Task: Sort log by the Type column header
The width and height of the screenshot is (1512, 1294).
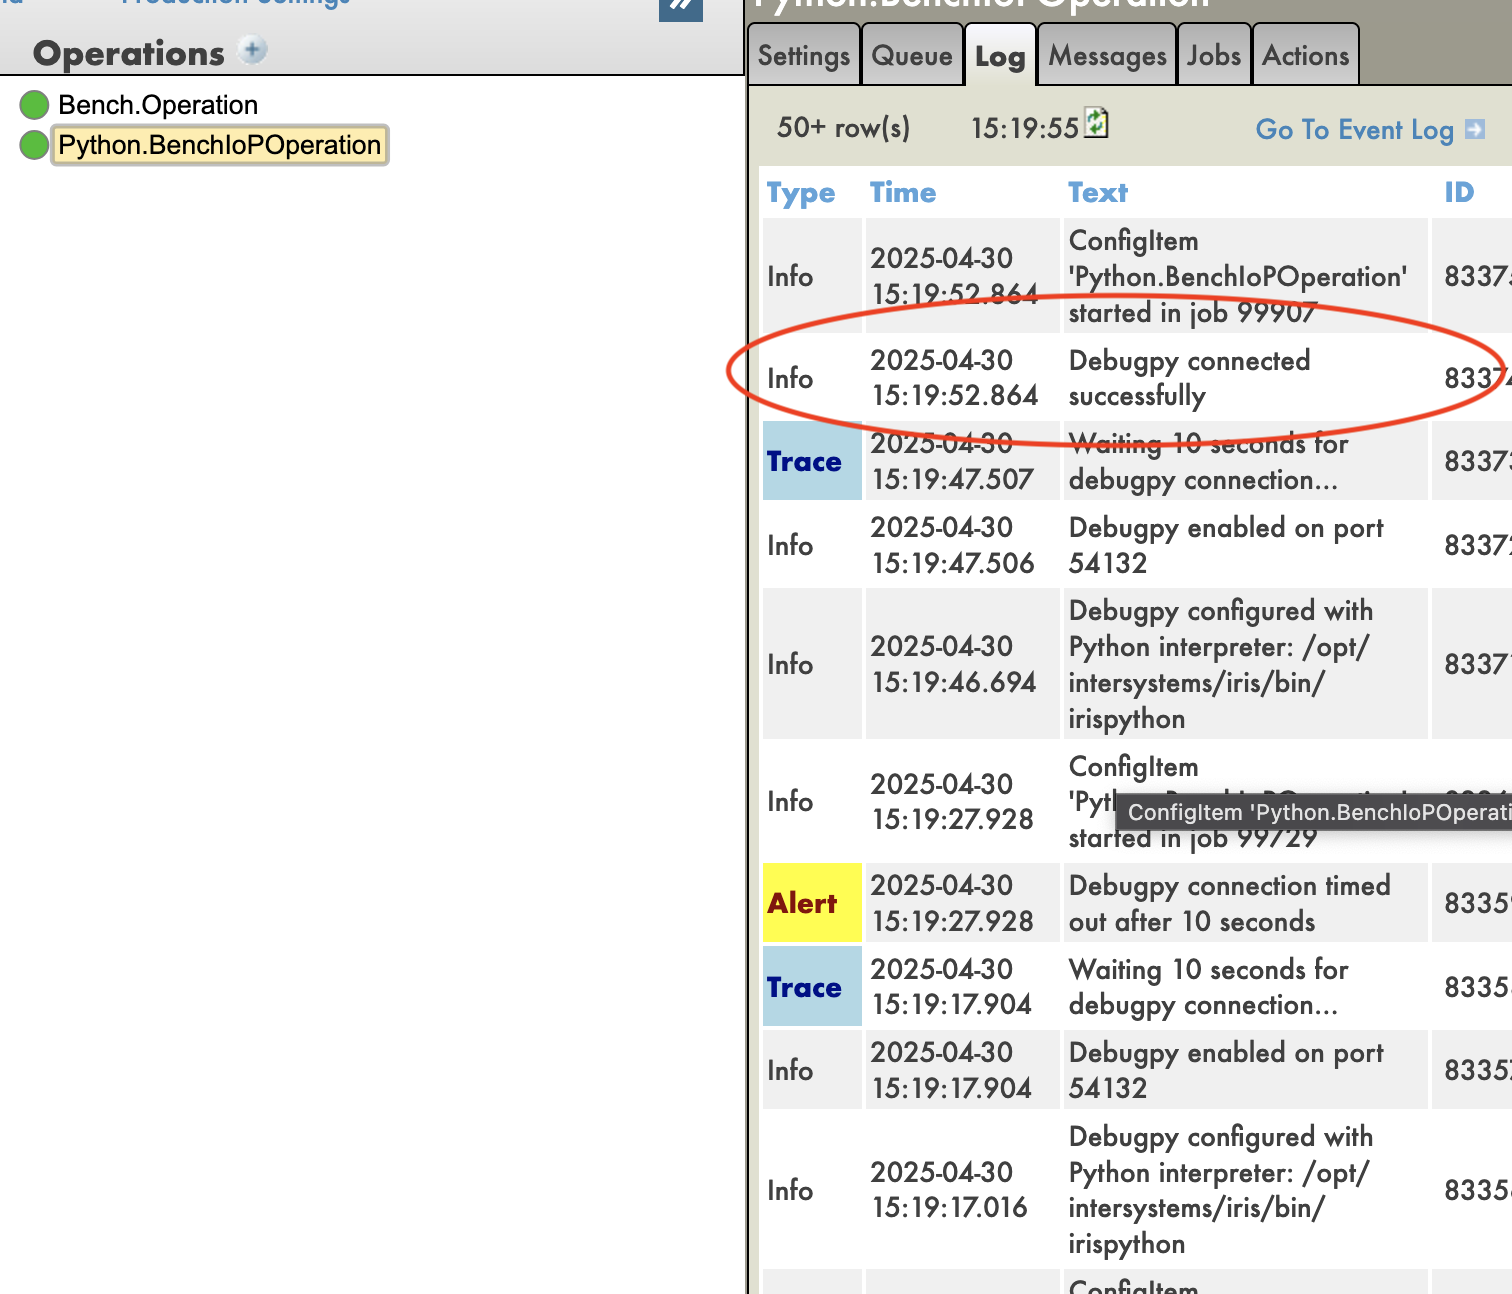Action: (x=801, y=193)
